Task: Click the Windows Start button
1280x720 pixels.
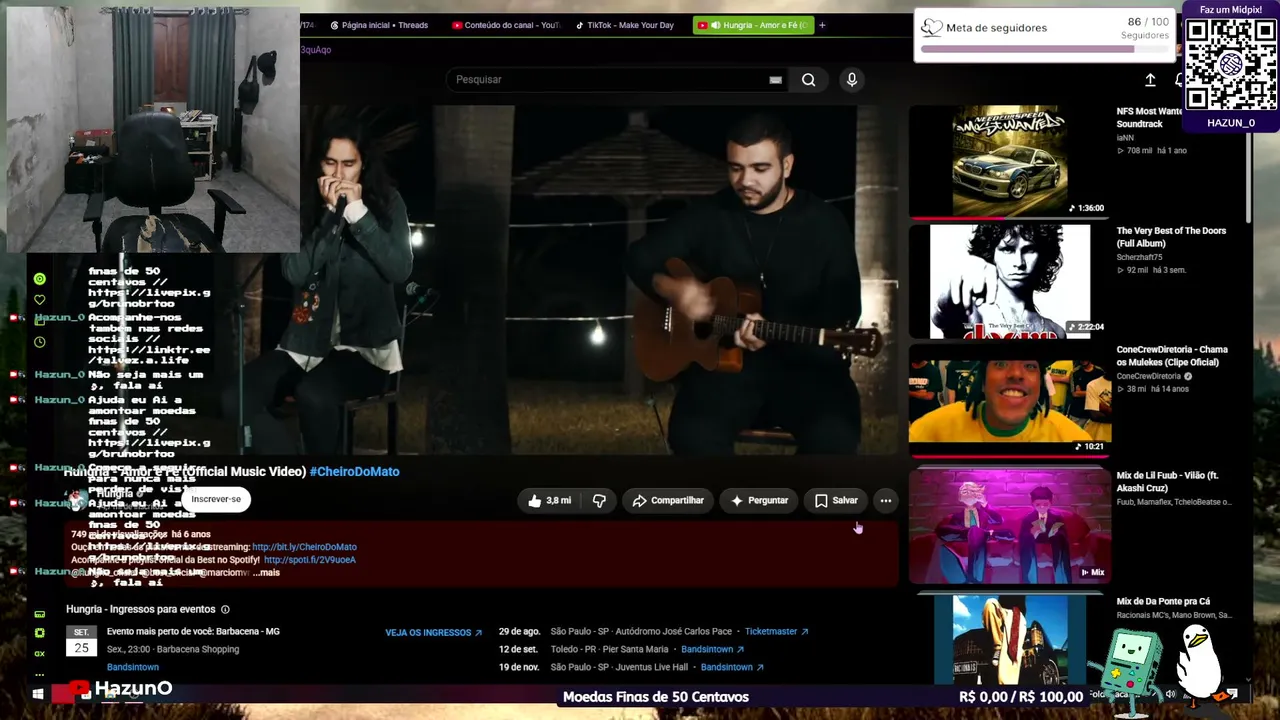Action: point(38,693)
